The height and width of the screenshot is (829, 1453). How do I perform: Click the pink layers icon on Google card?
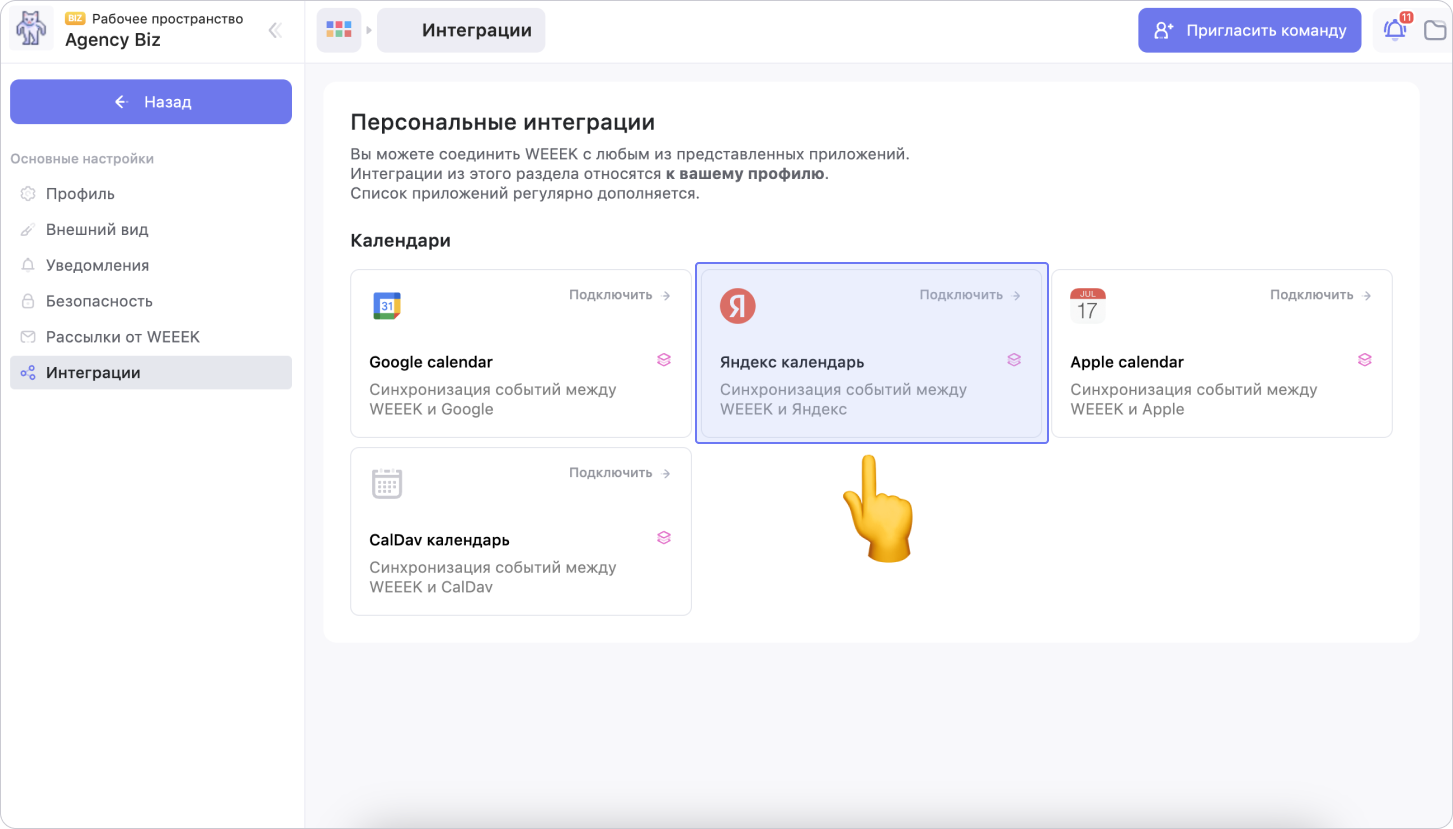663,360
